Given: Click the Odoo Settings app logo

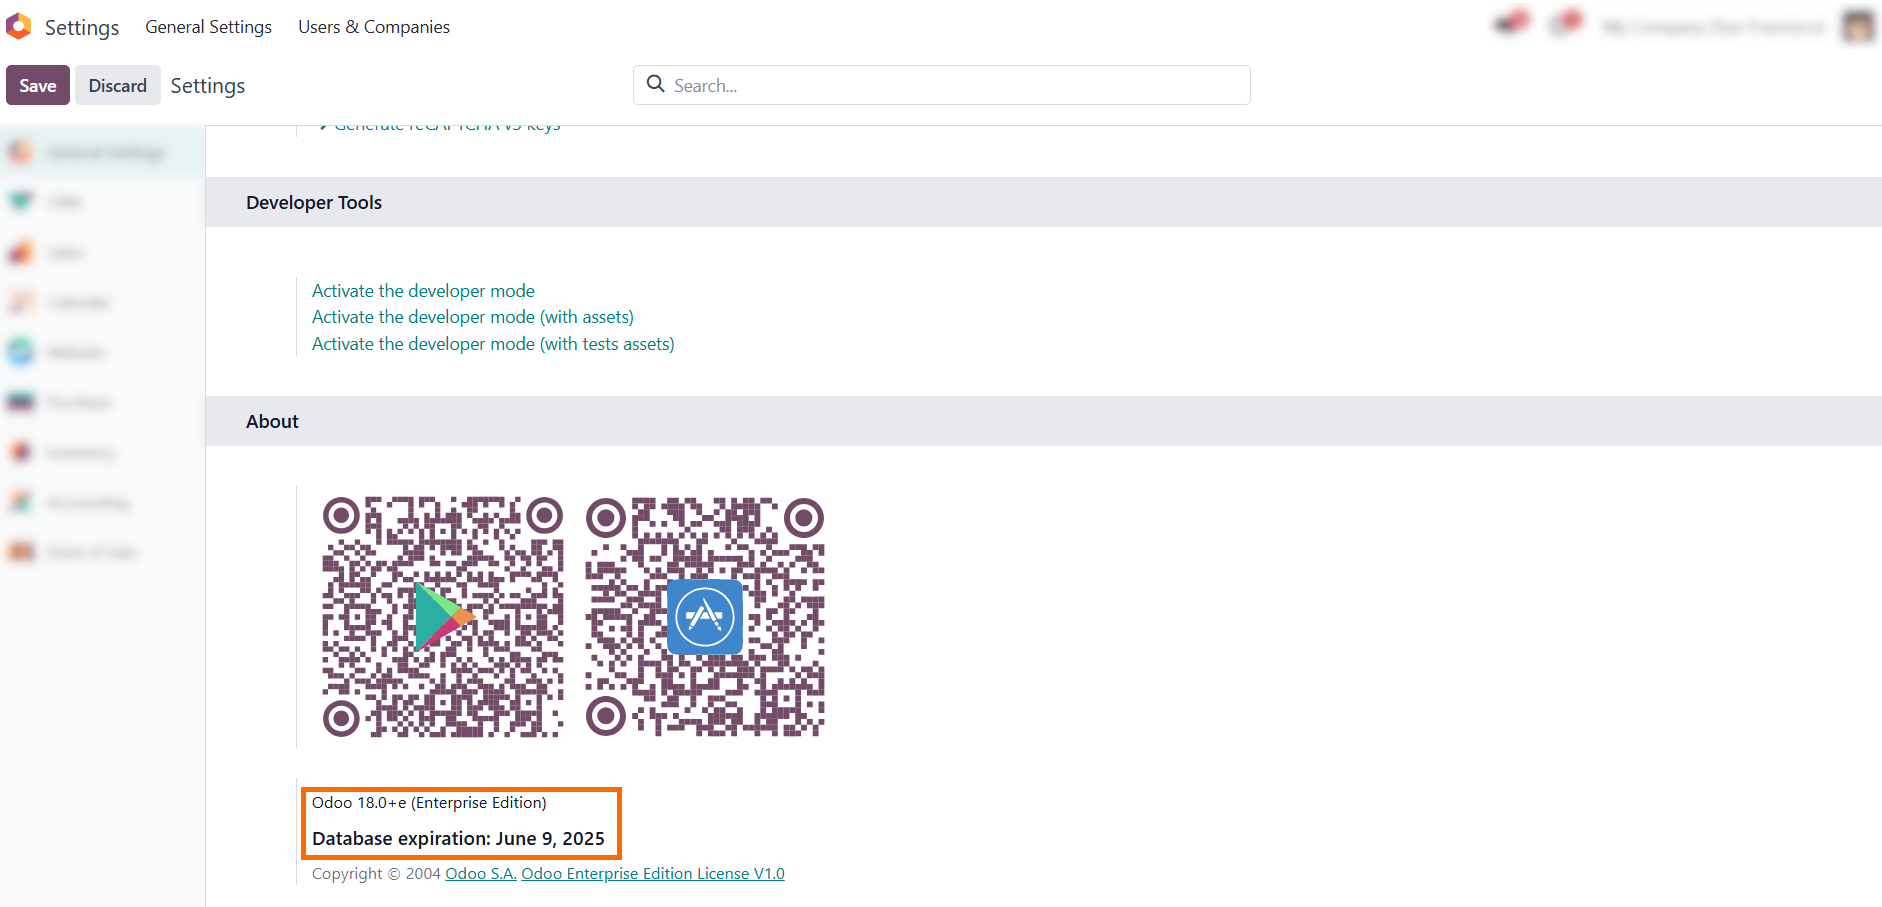Looking at the screenshot, I should (x=18, y=26).
